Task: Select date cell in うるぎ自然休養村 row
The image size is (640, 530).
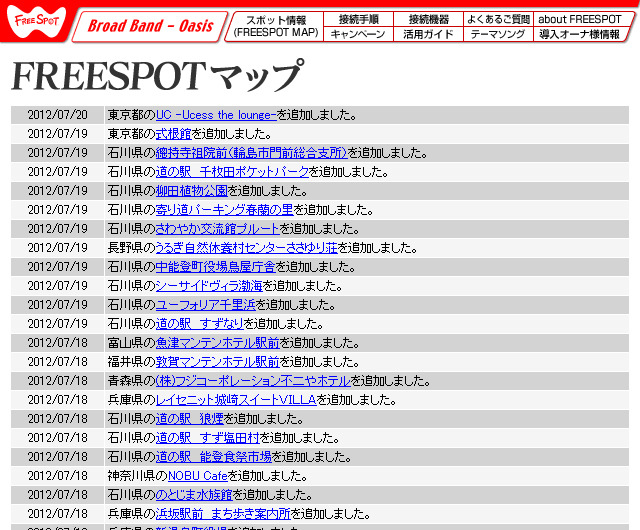Action: (x=58, y=248)
